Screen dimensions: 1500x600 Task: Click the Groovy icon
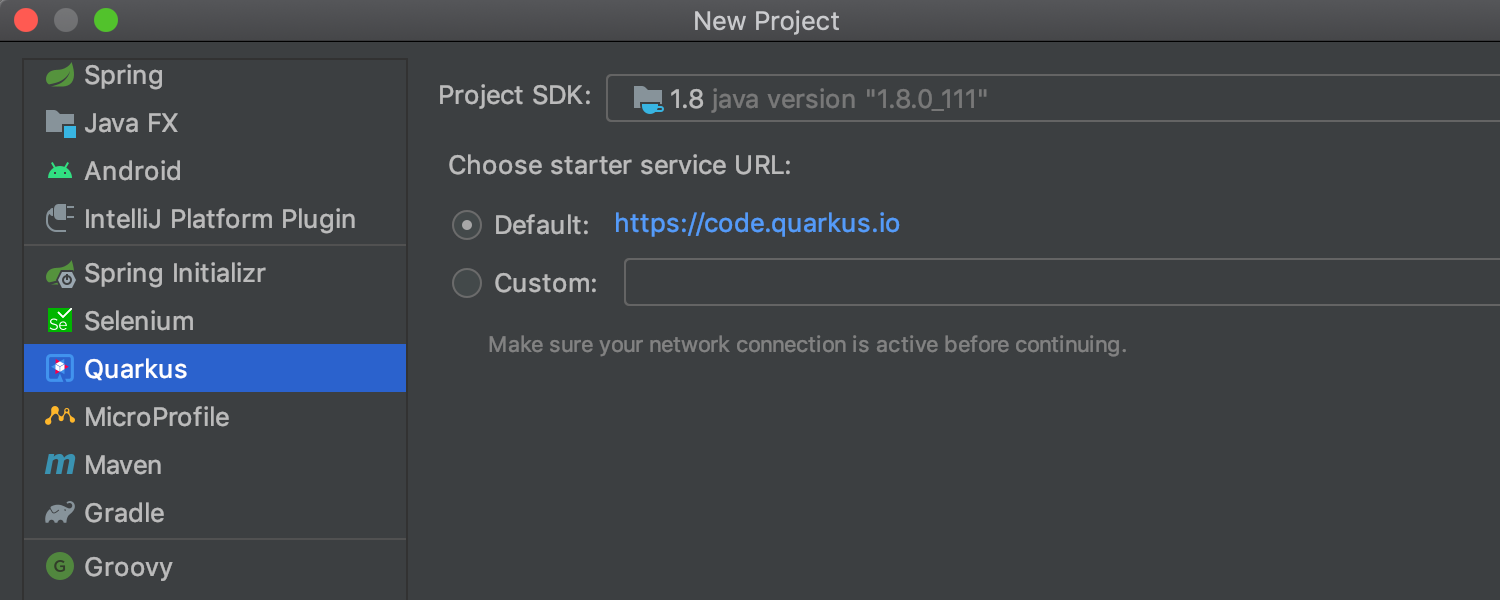60,567
